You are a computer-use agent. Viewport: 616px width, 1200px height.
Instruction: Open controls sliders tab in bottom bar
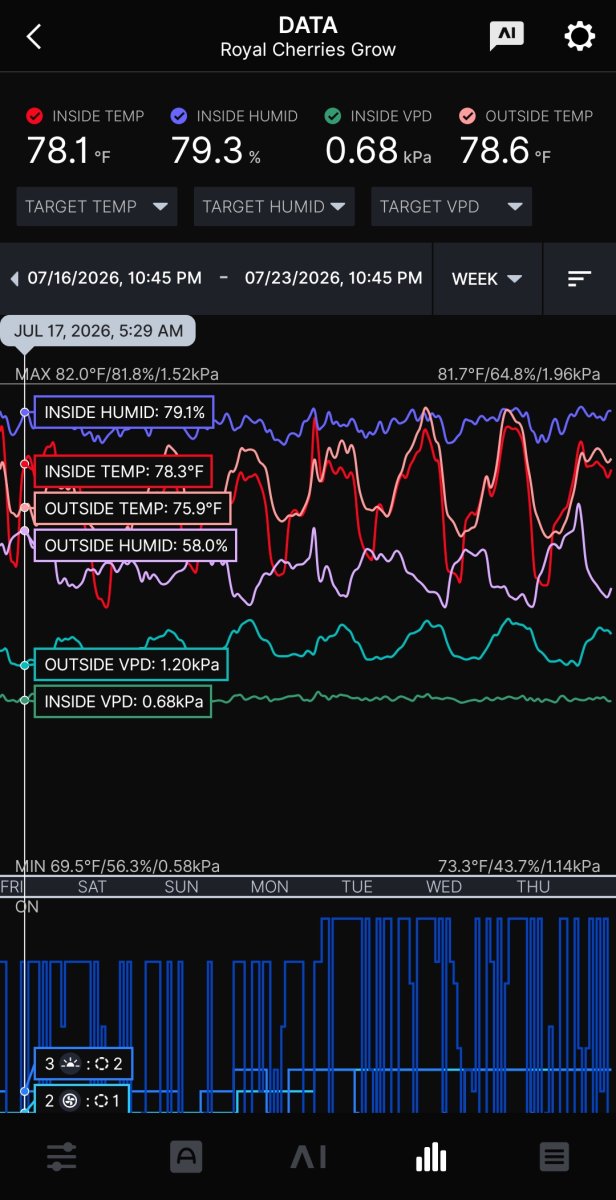click(62, 1157)
